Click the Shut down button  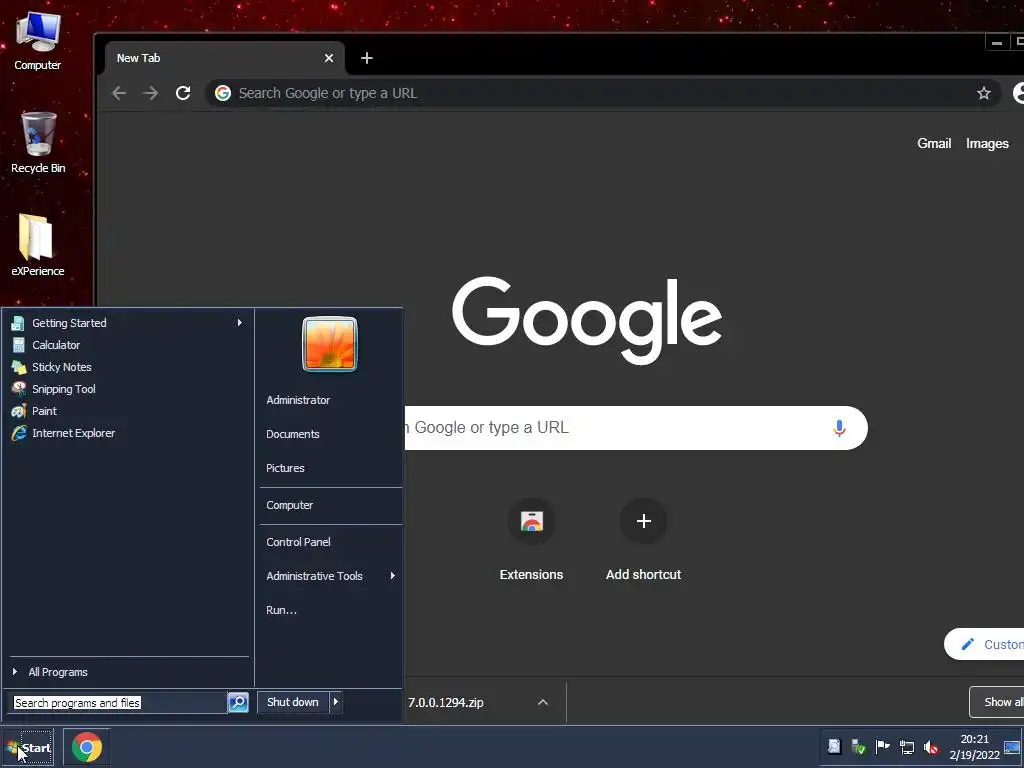pos(293,702)
